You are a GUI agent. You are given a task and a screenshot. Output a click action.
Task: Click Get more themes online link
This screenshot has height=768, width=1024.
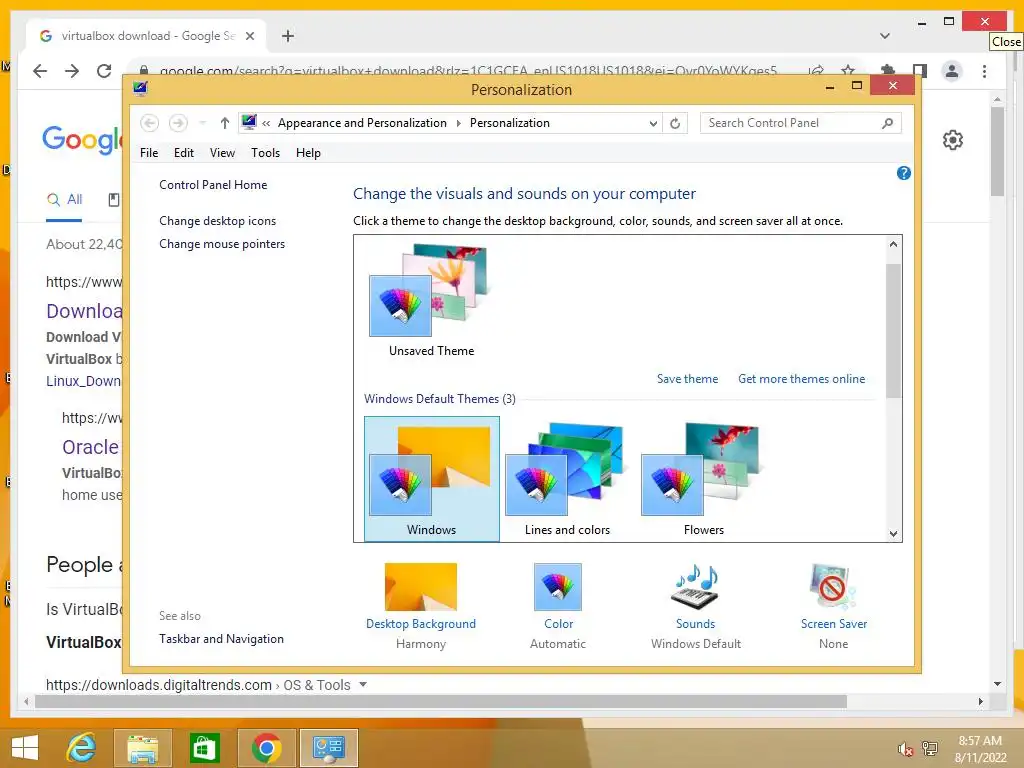pos(801,379)
